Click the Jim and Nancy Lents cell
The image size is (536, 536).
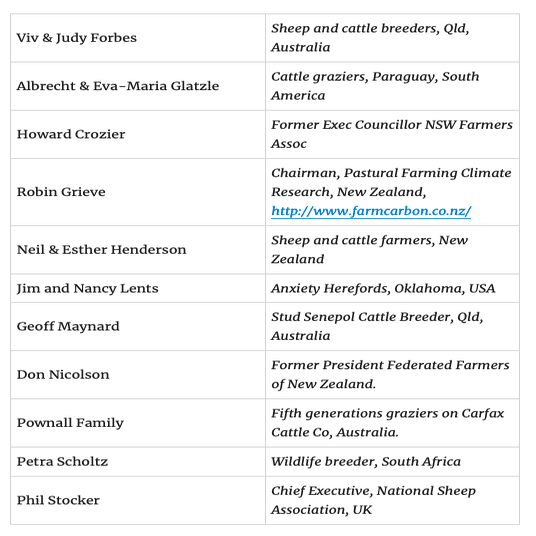pos(138,288)
